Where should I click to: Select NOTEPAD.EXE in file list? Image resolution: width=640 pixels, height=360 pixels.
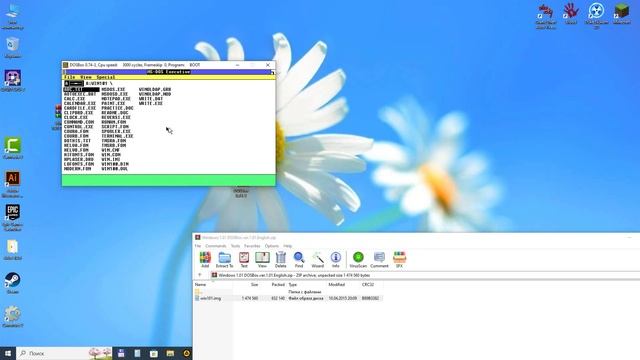(x=116, y=99)
